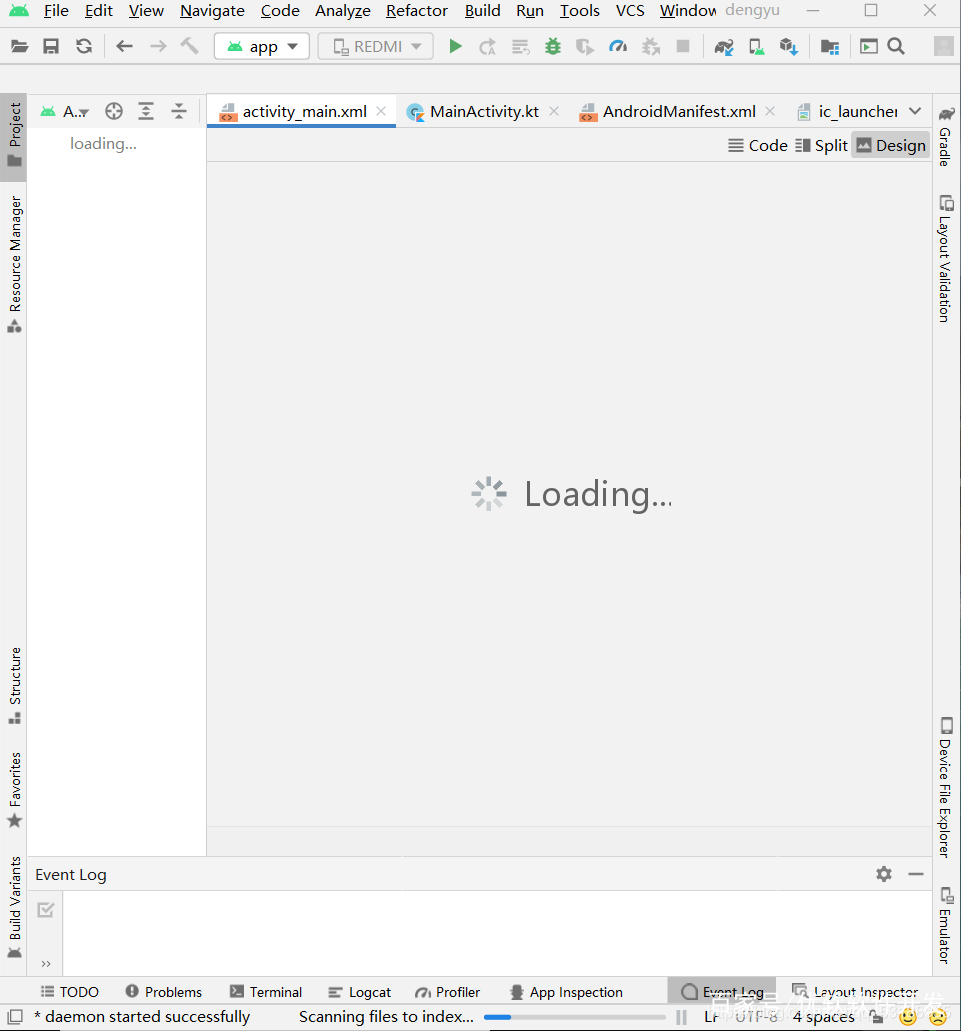
Task: Click the Search Everywhere magnifier icon
Action: click(x=896, y=47)
